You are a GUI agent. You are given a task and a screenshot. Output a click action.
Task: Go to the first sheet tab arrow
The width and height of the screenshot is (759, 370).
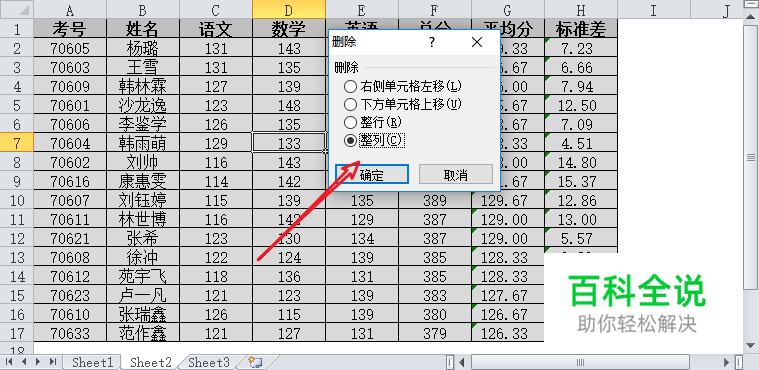9,362
